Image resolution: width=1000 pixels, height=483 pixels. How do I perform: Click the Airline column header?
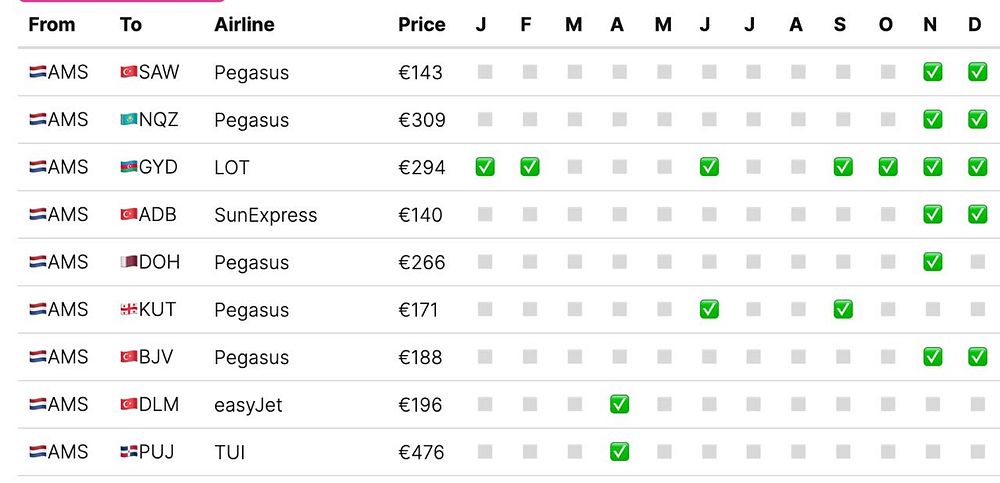244,25
